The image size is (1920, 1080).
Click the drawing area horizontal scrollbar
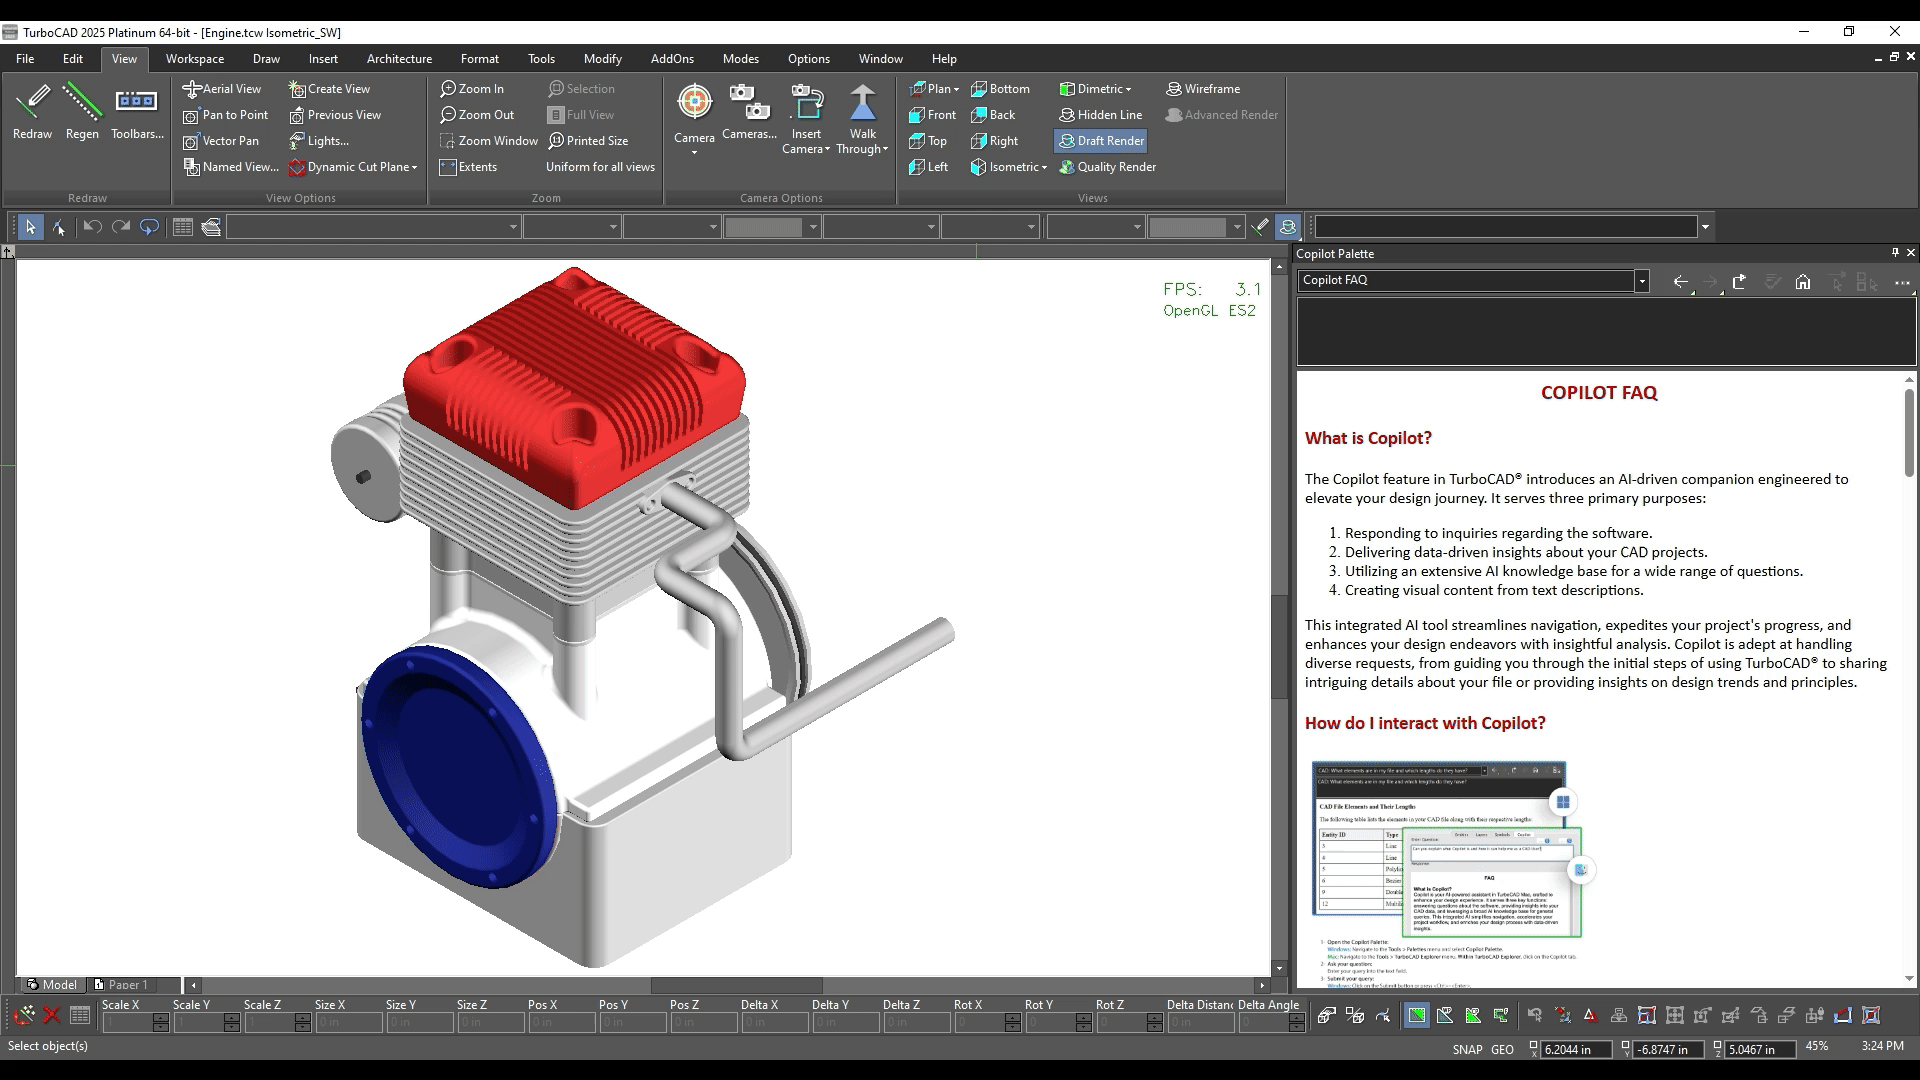(x=736, y=985)
